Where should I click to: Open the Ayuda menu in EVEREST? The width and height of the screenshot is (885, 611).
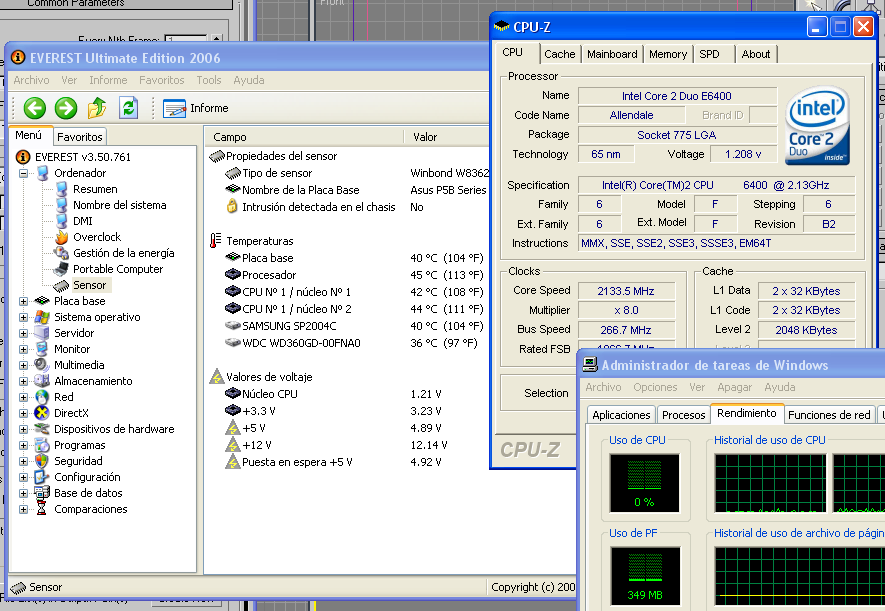248,80
